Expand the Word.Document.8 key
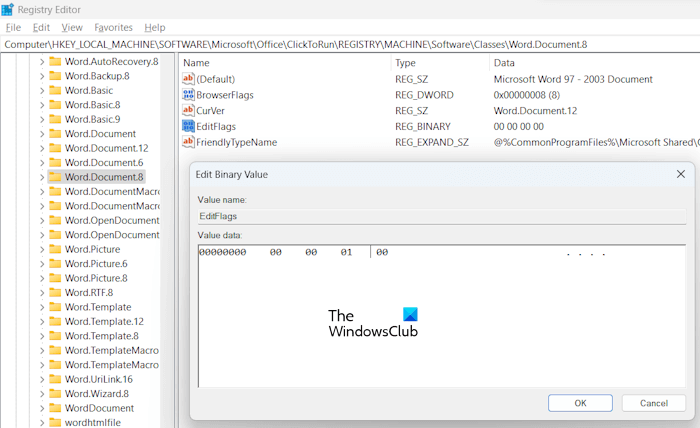This screenshot has height=428, width=700. click(42, 177)
